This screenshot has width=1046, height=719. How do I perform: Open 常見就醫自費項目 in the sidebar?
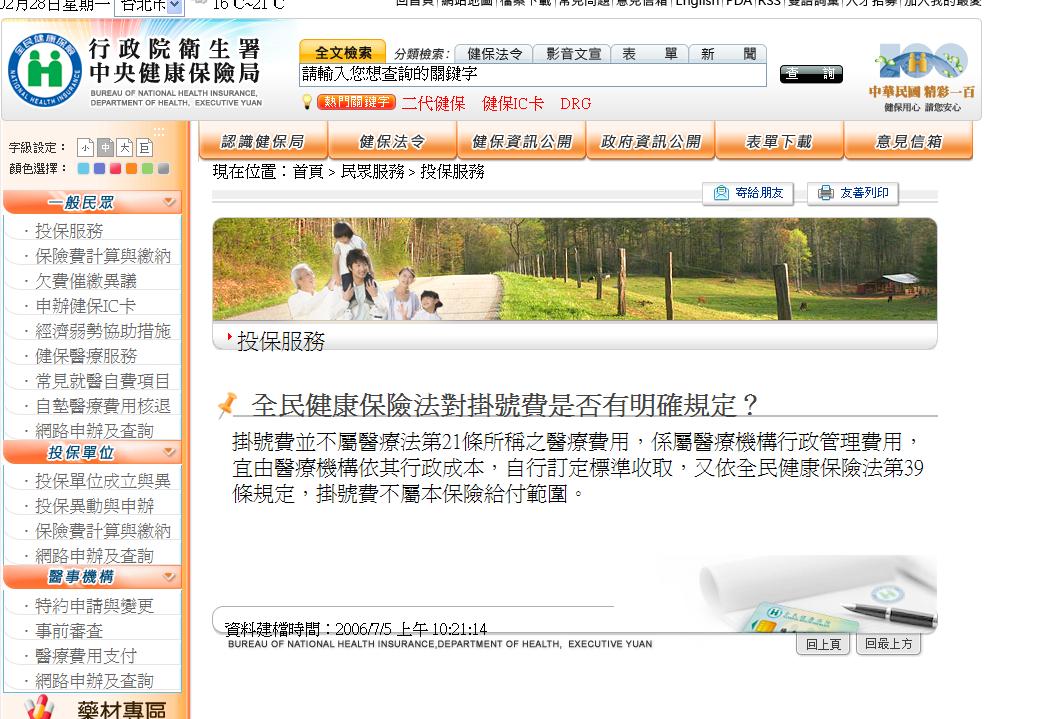103,381
